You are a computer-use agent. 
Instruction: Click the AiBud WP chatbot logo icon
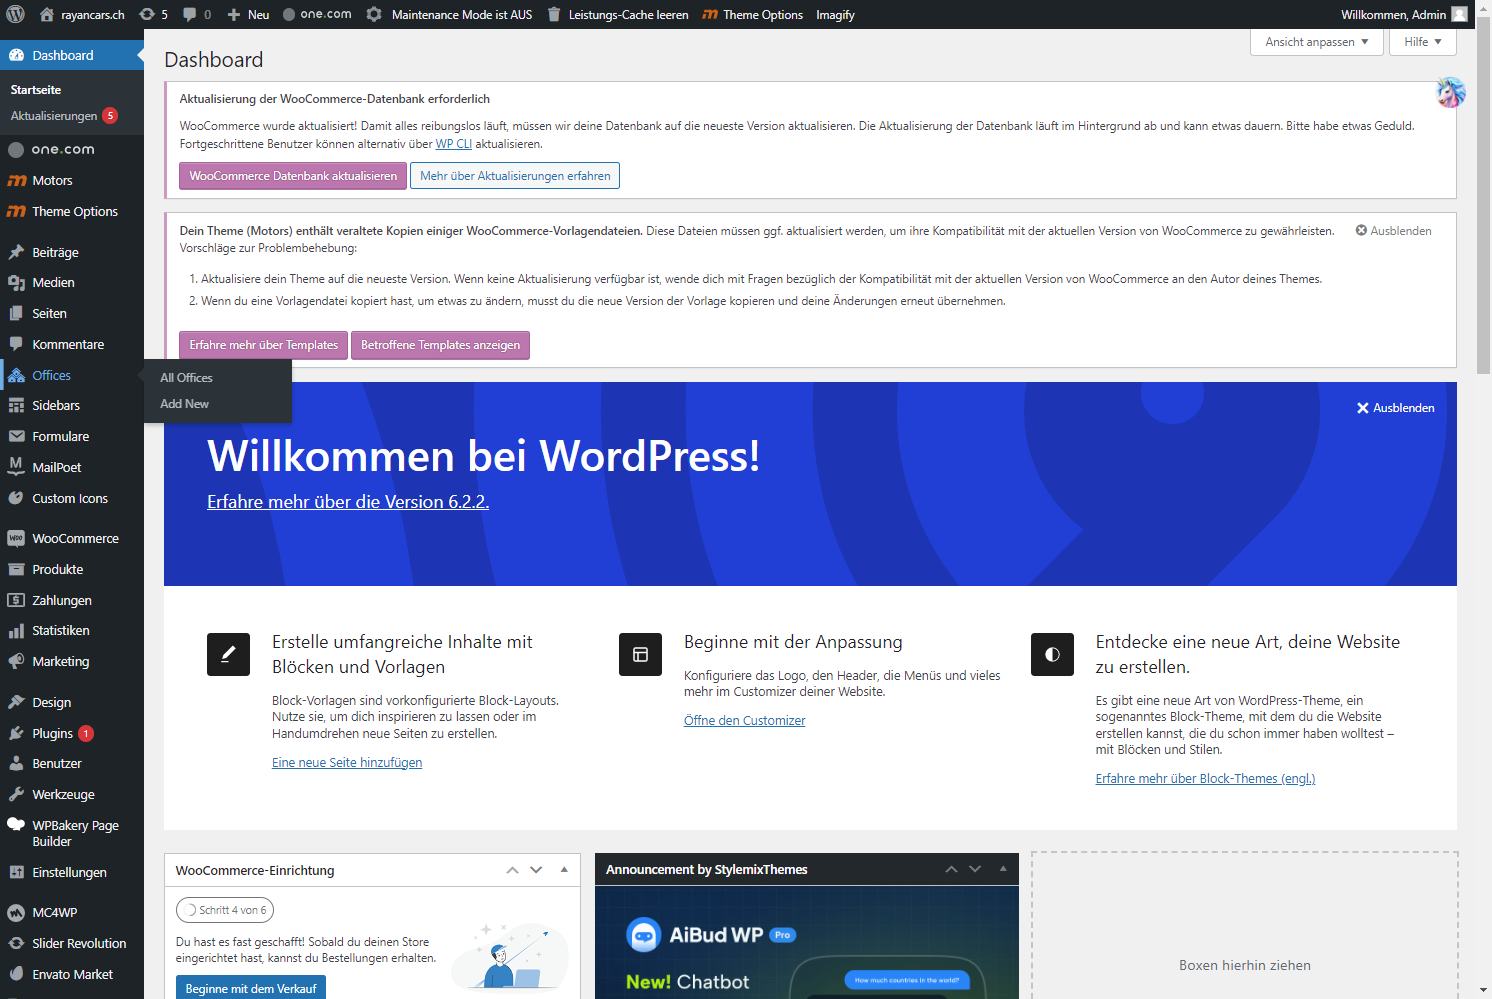click(x=644, y=935)
